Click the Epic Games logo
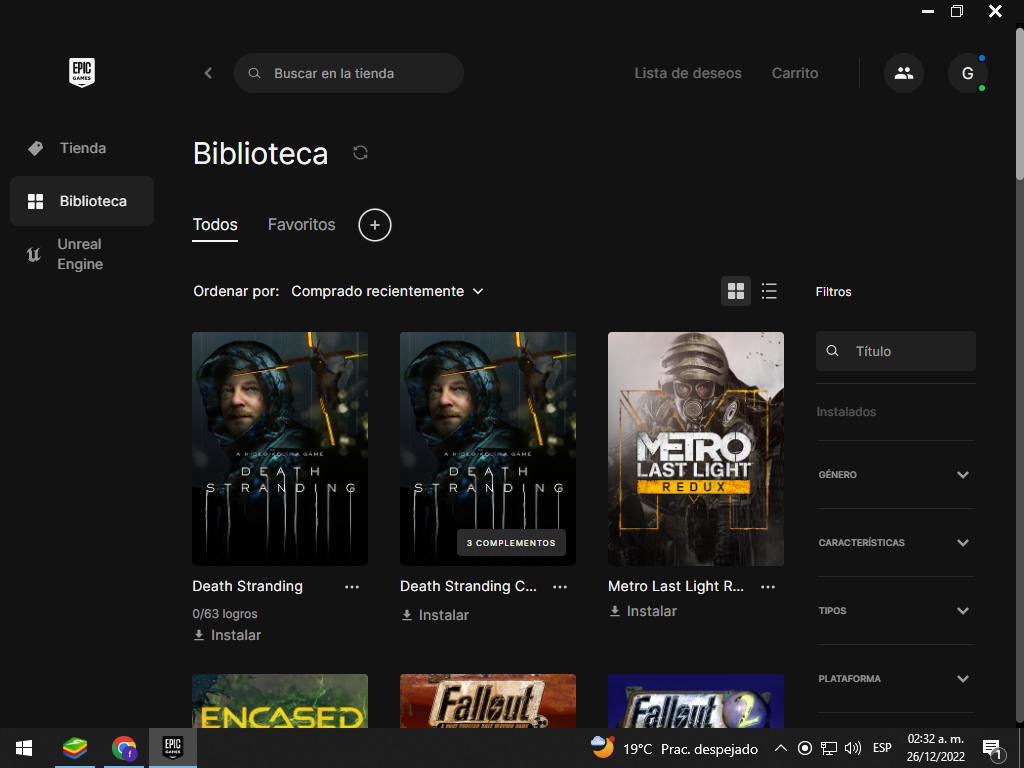The image size is (1024, 768). point(82,72)
